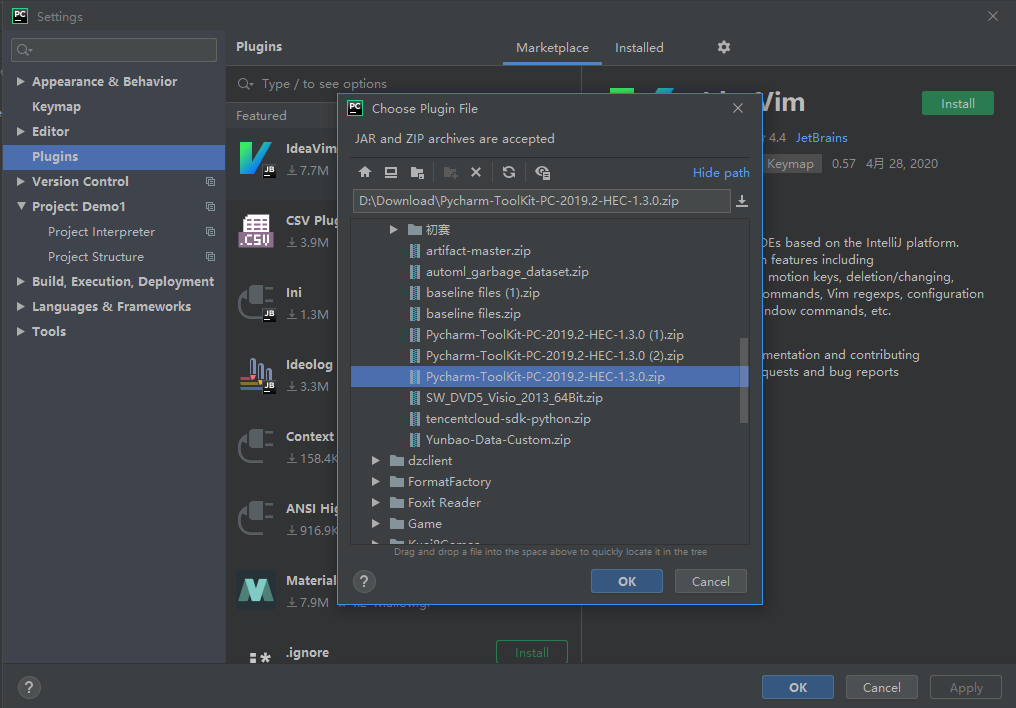Click Cancel in Choose Plugin File dialog
The width and height of the screenshot is (1016, 708).
click(x=710, y=582)
